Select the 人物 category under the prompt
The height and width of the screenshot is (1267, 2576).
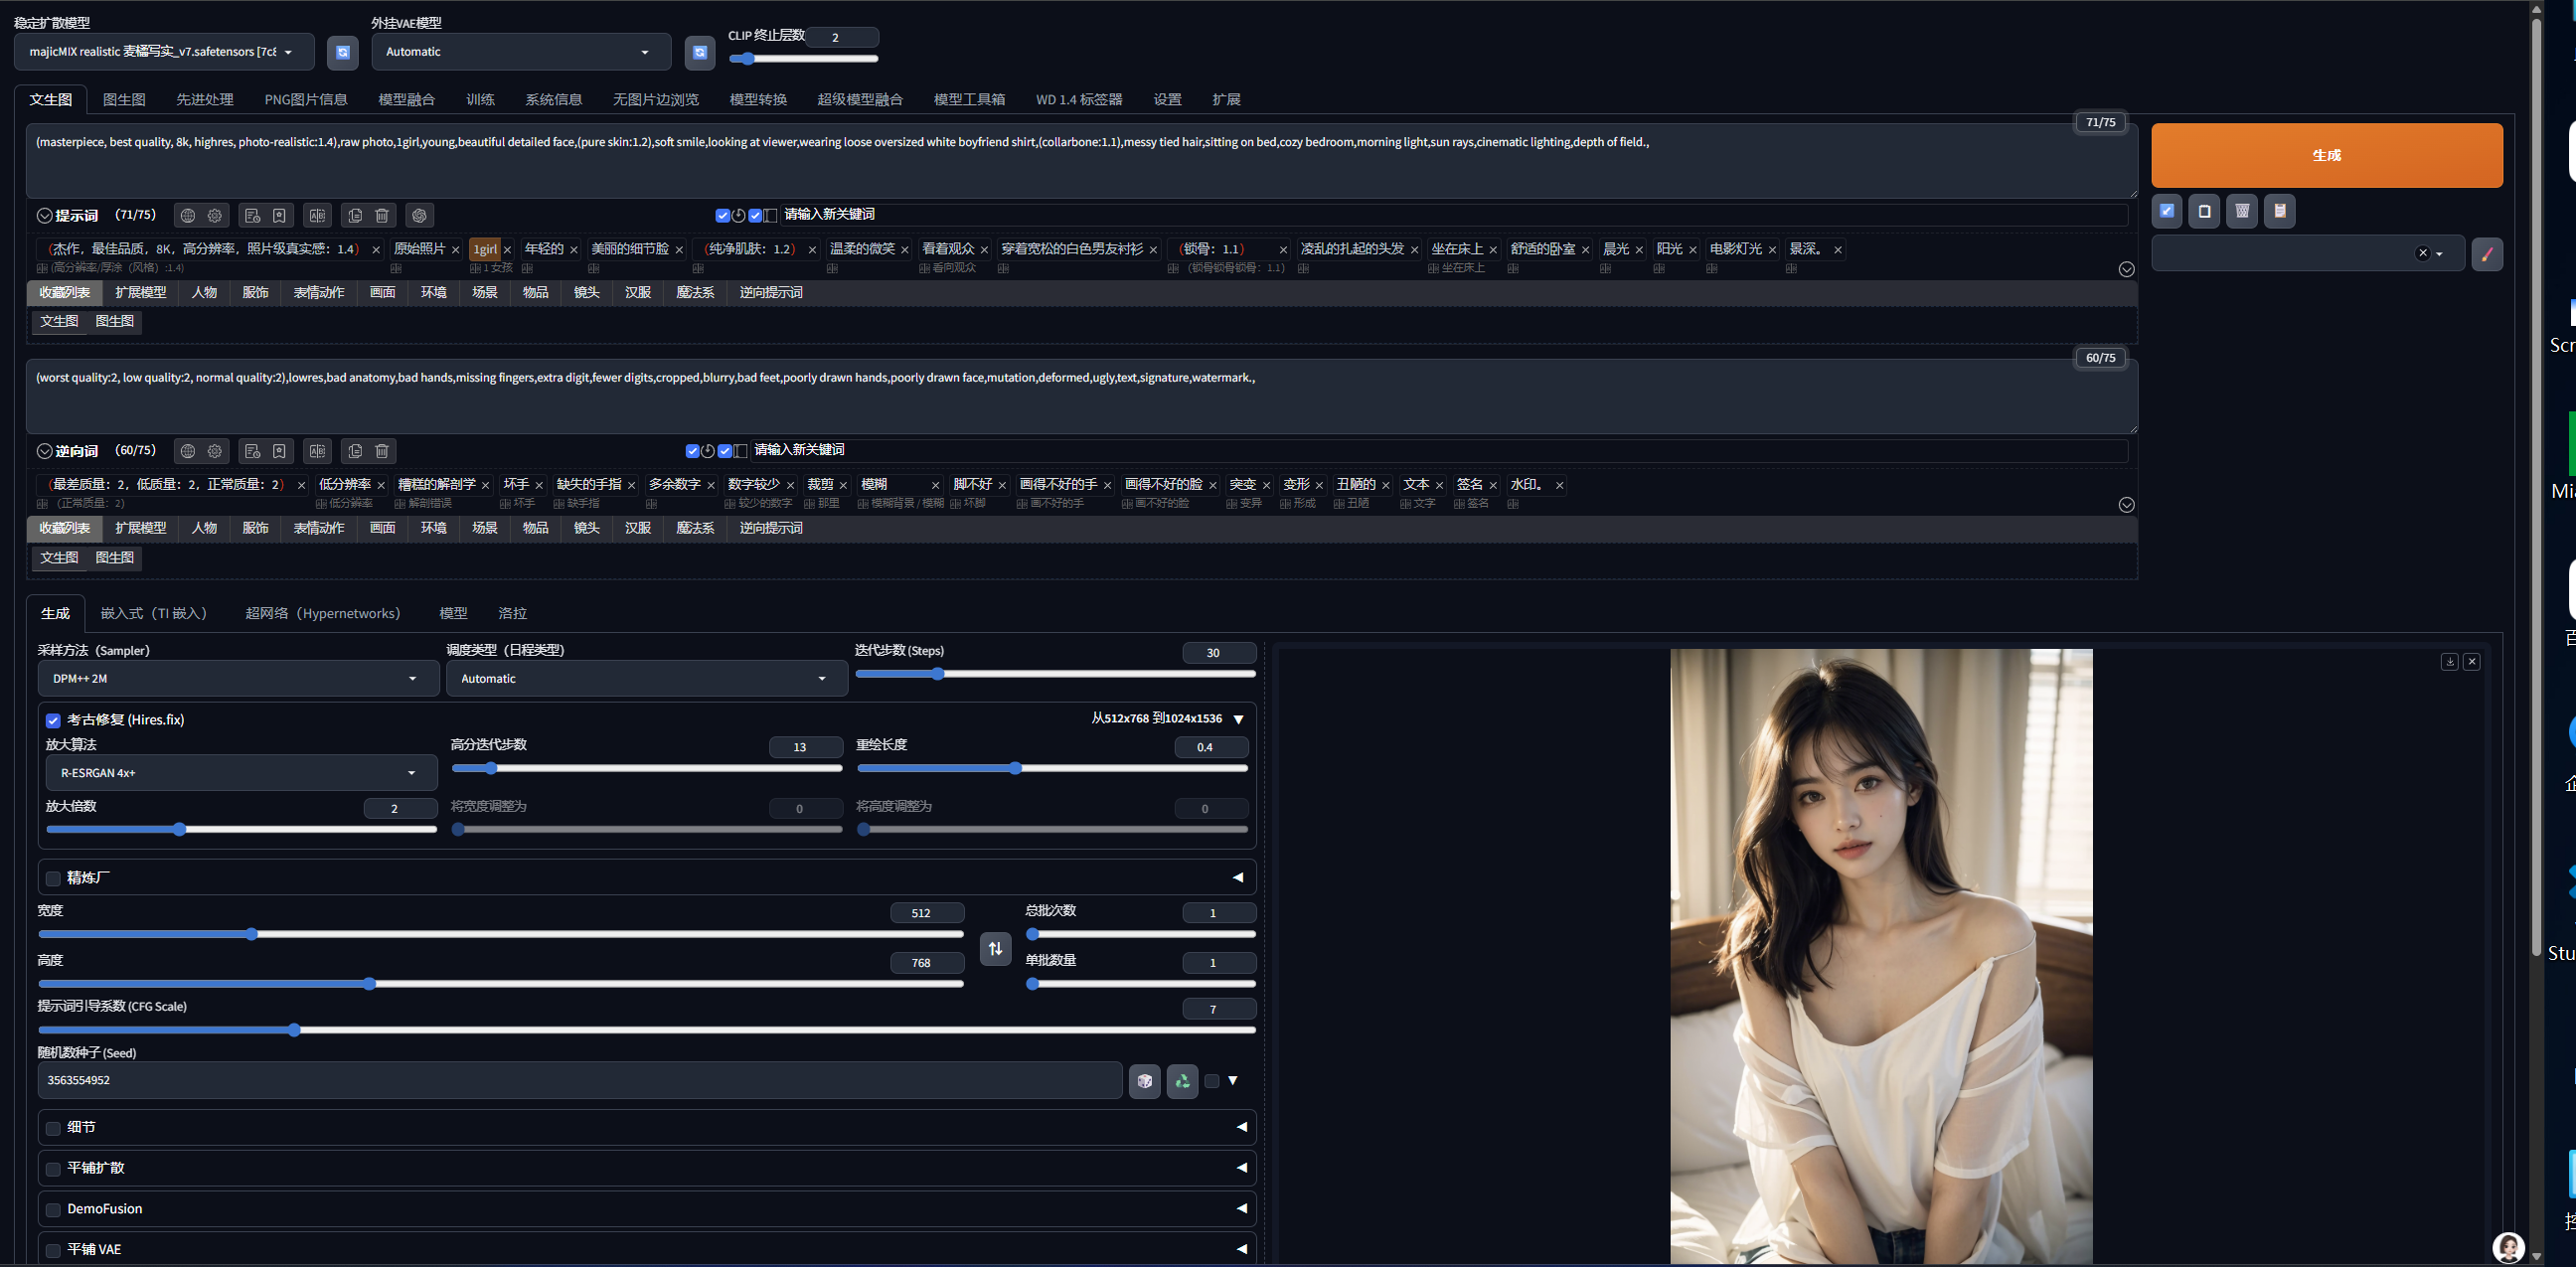(x=204, y=293)
